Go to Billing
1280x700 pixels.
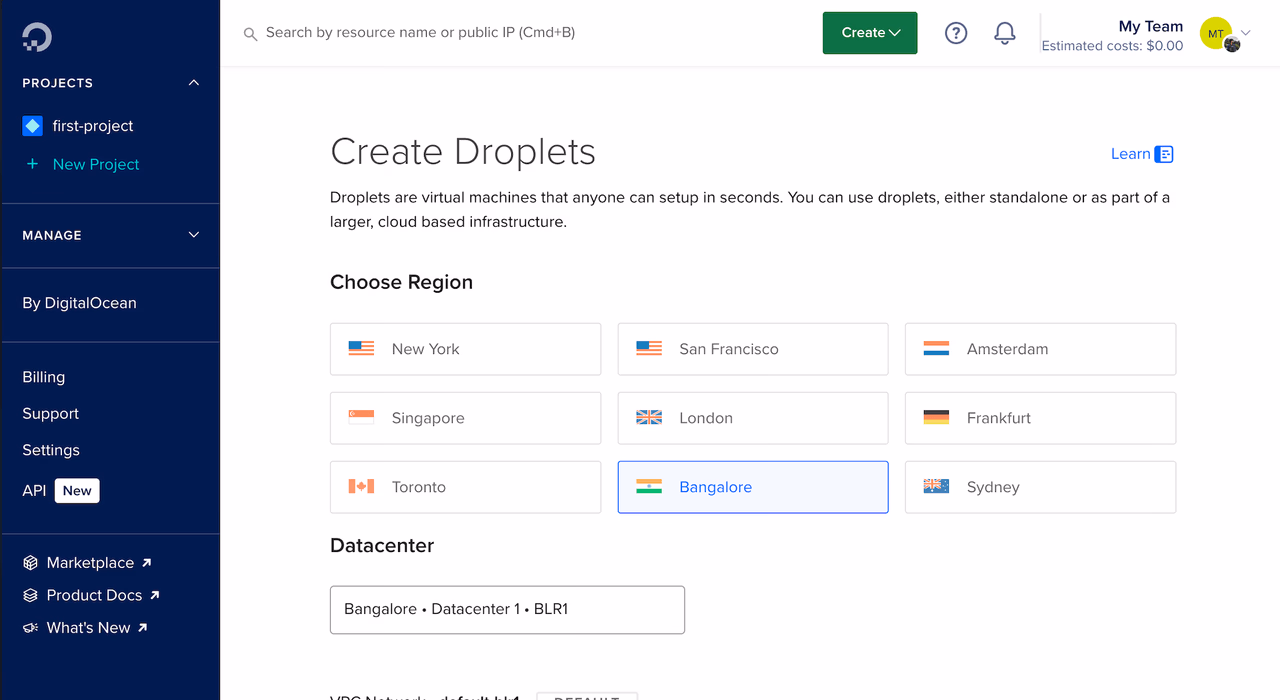pos(44,377)
